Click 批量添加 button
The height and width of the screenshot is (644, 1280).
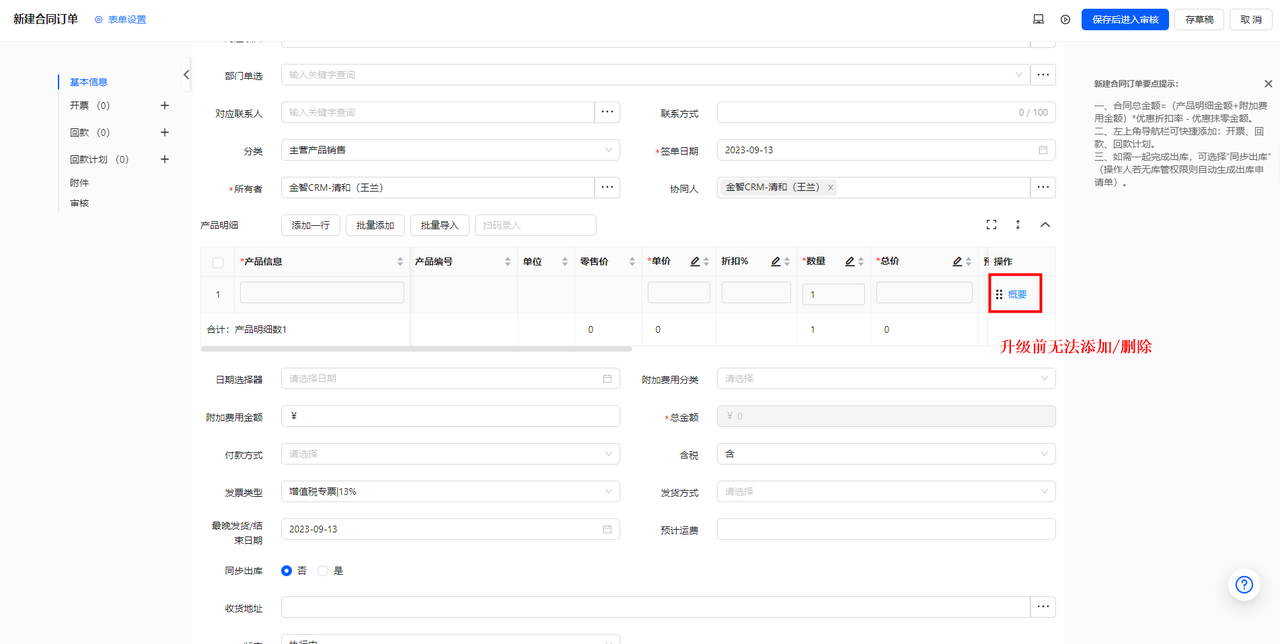pyautogui.click(x=375, y=225)
